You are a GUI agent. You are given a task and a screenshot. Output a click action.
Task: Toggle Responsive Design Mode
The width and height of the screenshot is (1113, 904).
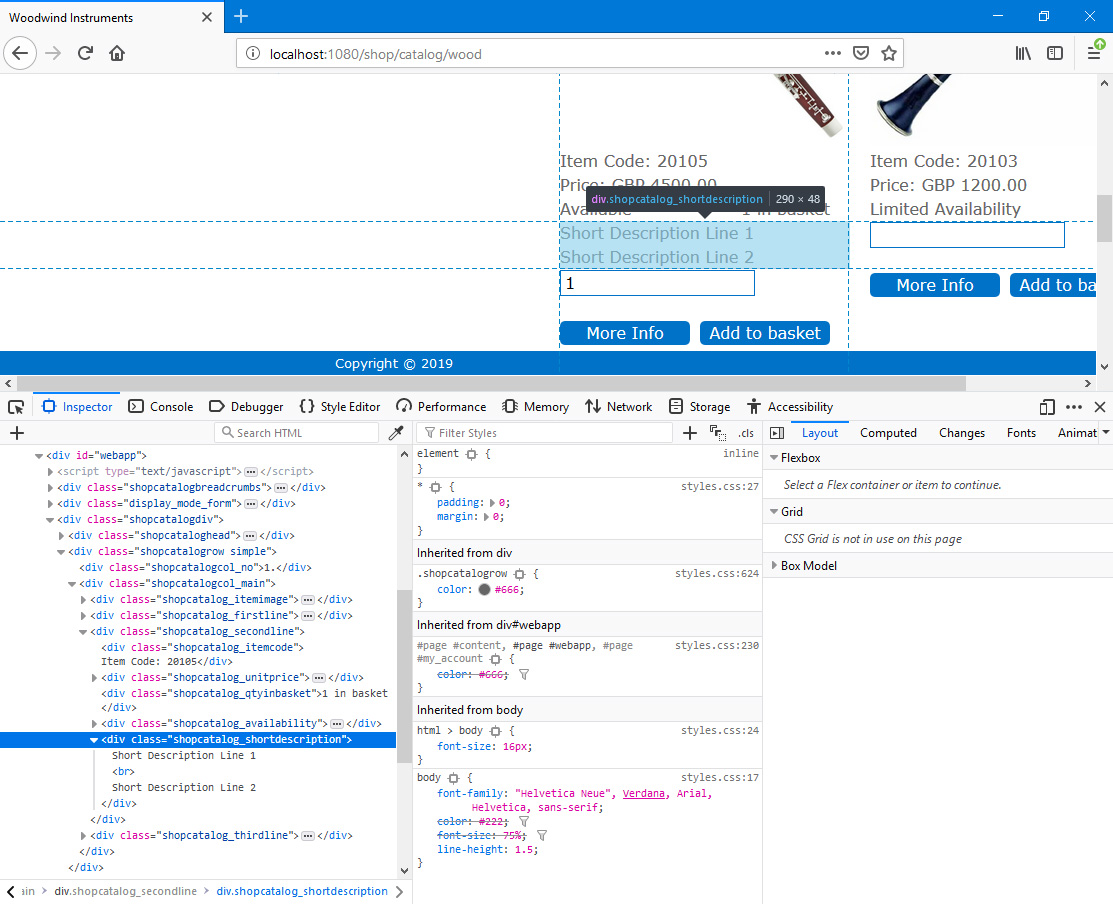(1046, 407)
